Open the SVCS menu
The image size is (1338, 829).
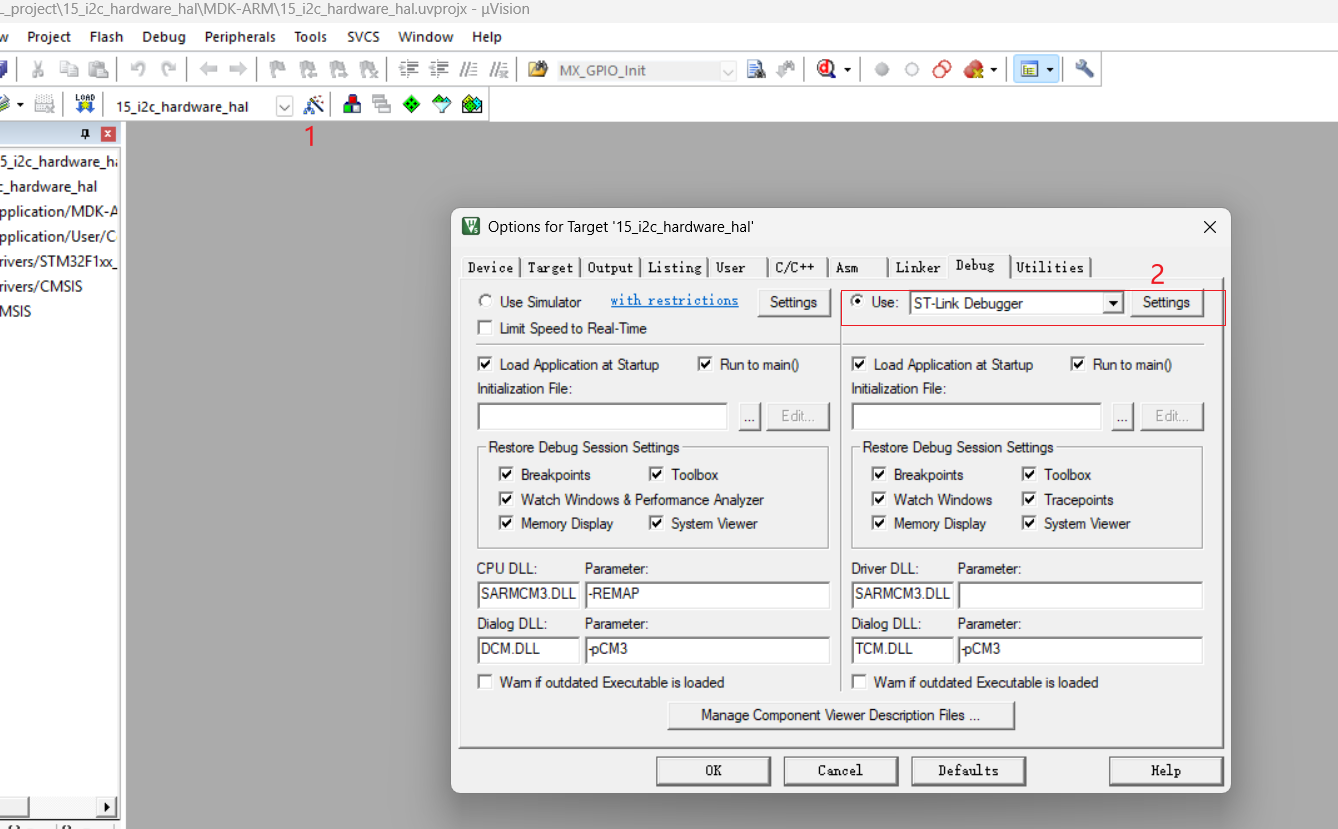click(363, 37)
